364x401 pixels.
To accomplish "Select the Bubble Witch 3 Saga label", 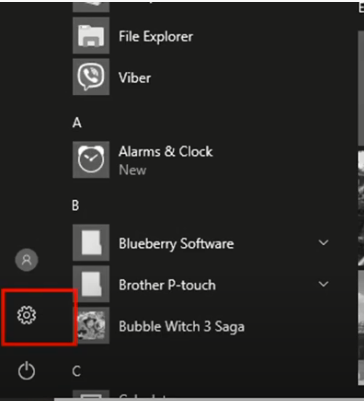I will coord(182,326).
